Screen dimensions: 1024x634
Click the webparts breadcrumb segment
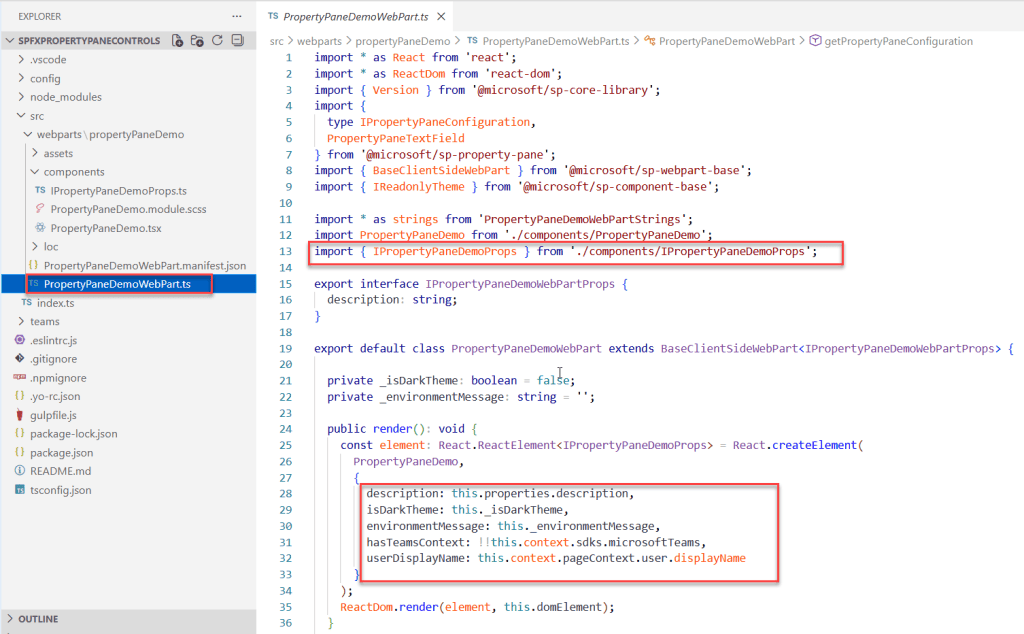(x=319, y=41)
